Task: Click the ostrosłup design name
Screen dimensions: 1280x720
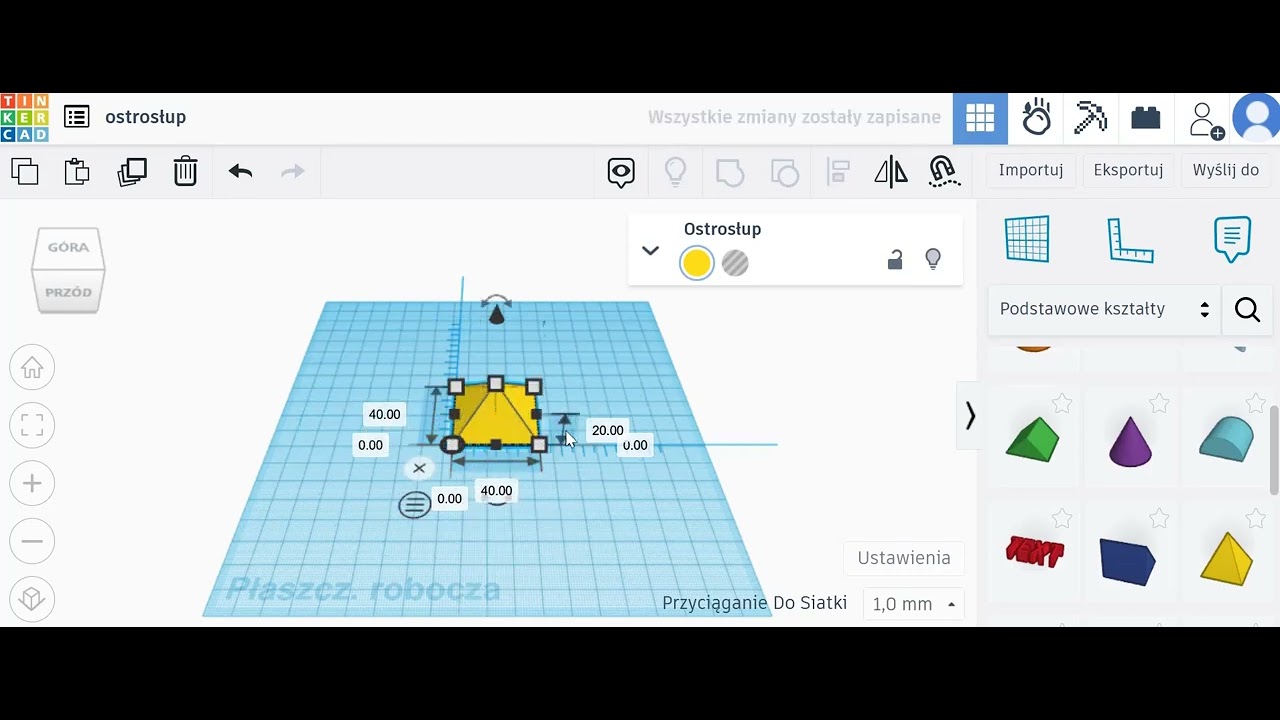Action: [x=146, y=117]
